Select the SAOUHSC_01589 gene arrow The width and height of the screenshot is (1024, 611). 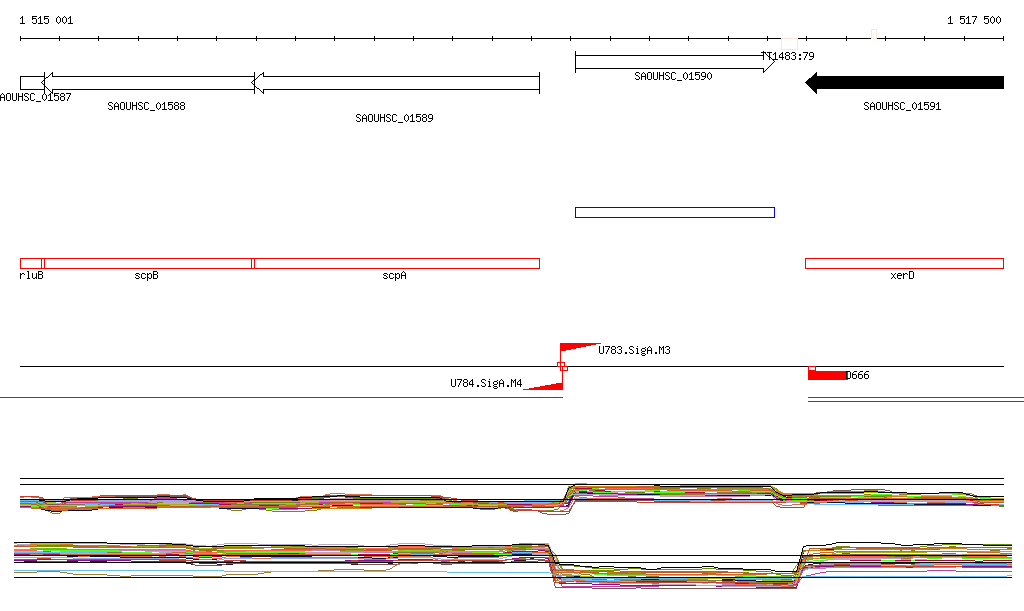point(396,83)
